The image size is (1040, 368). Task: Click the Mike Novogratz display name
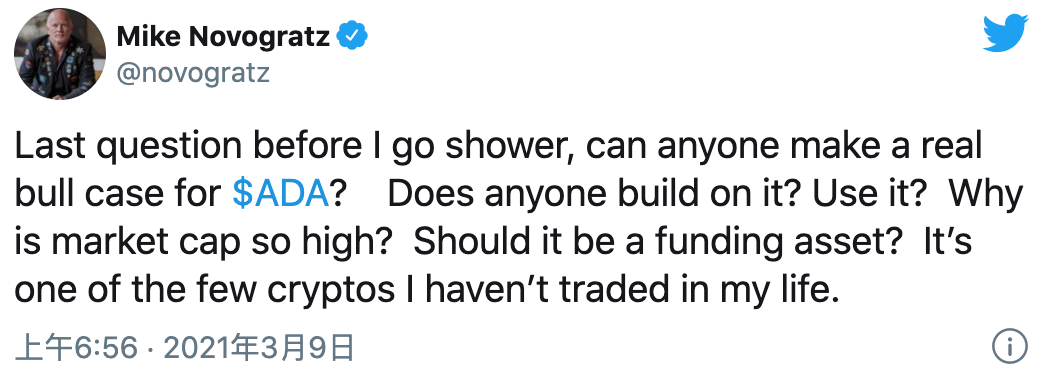point(223,37)
